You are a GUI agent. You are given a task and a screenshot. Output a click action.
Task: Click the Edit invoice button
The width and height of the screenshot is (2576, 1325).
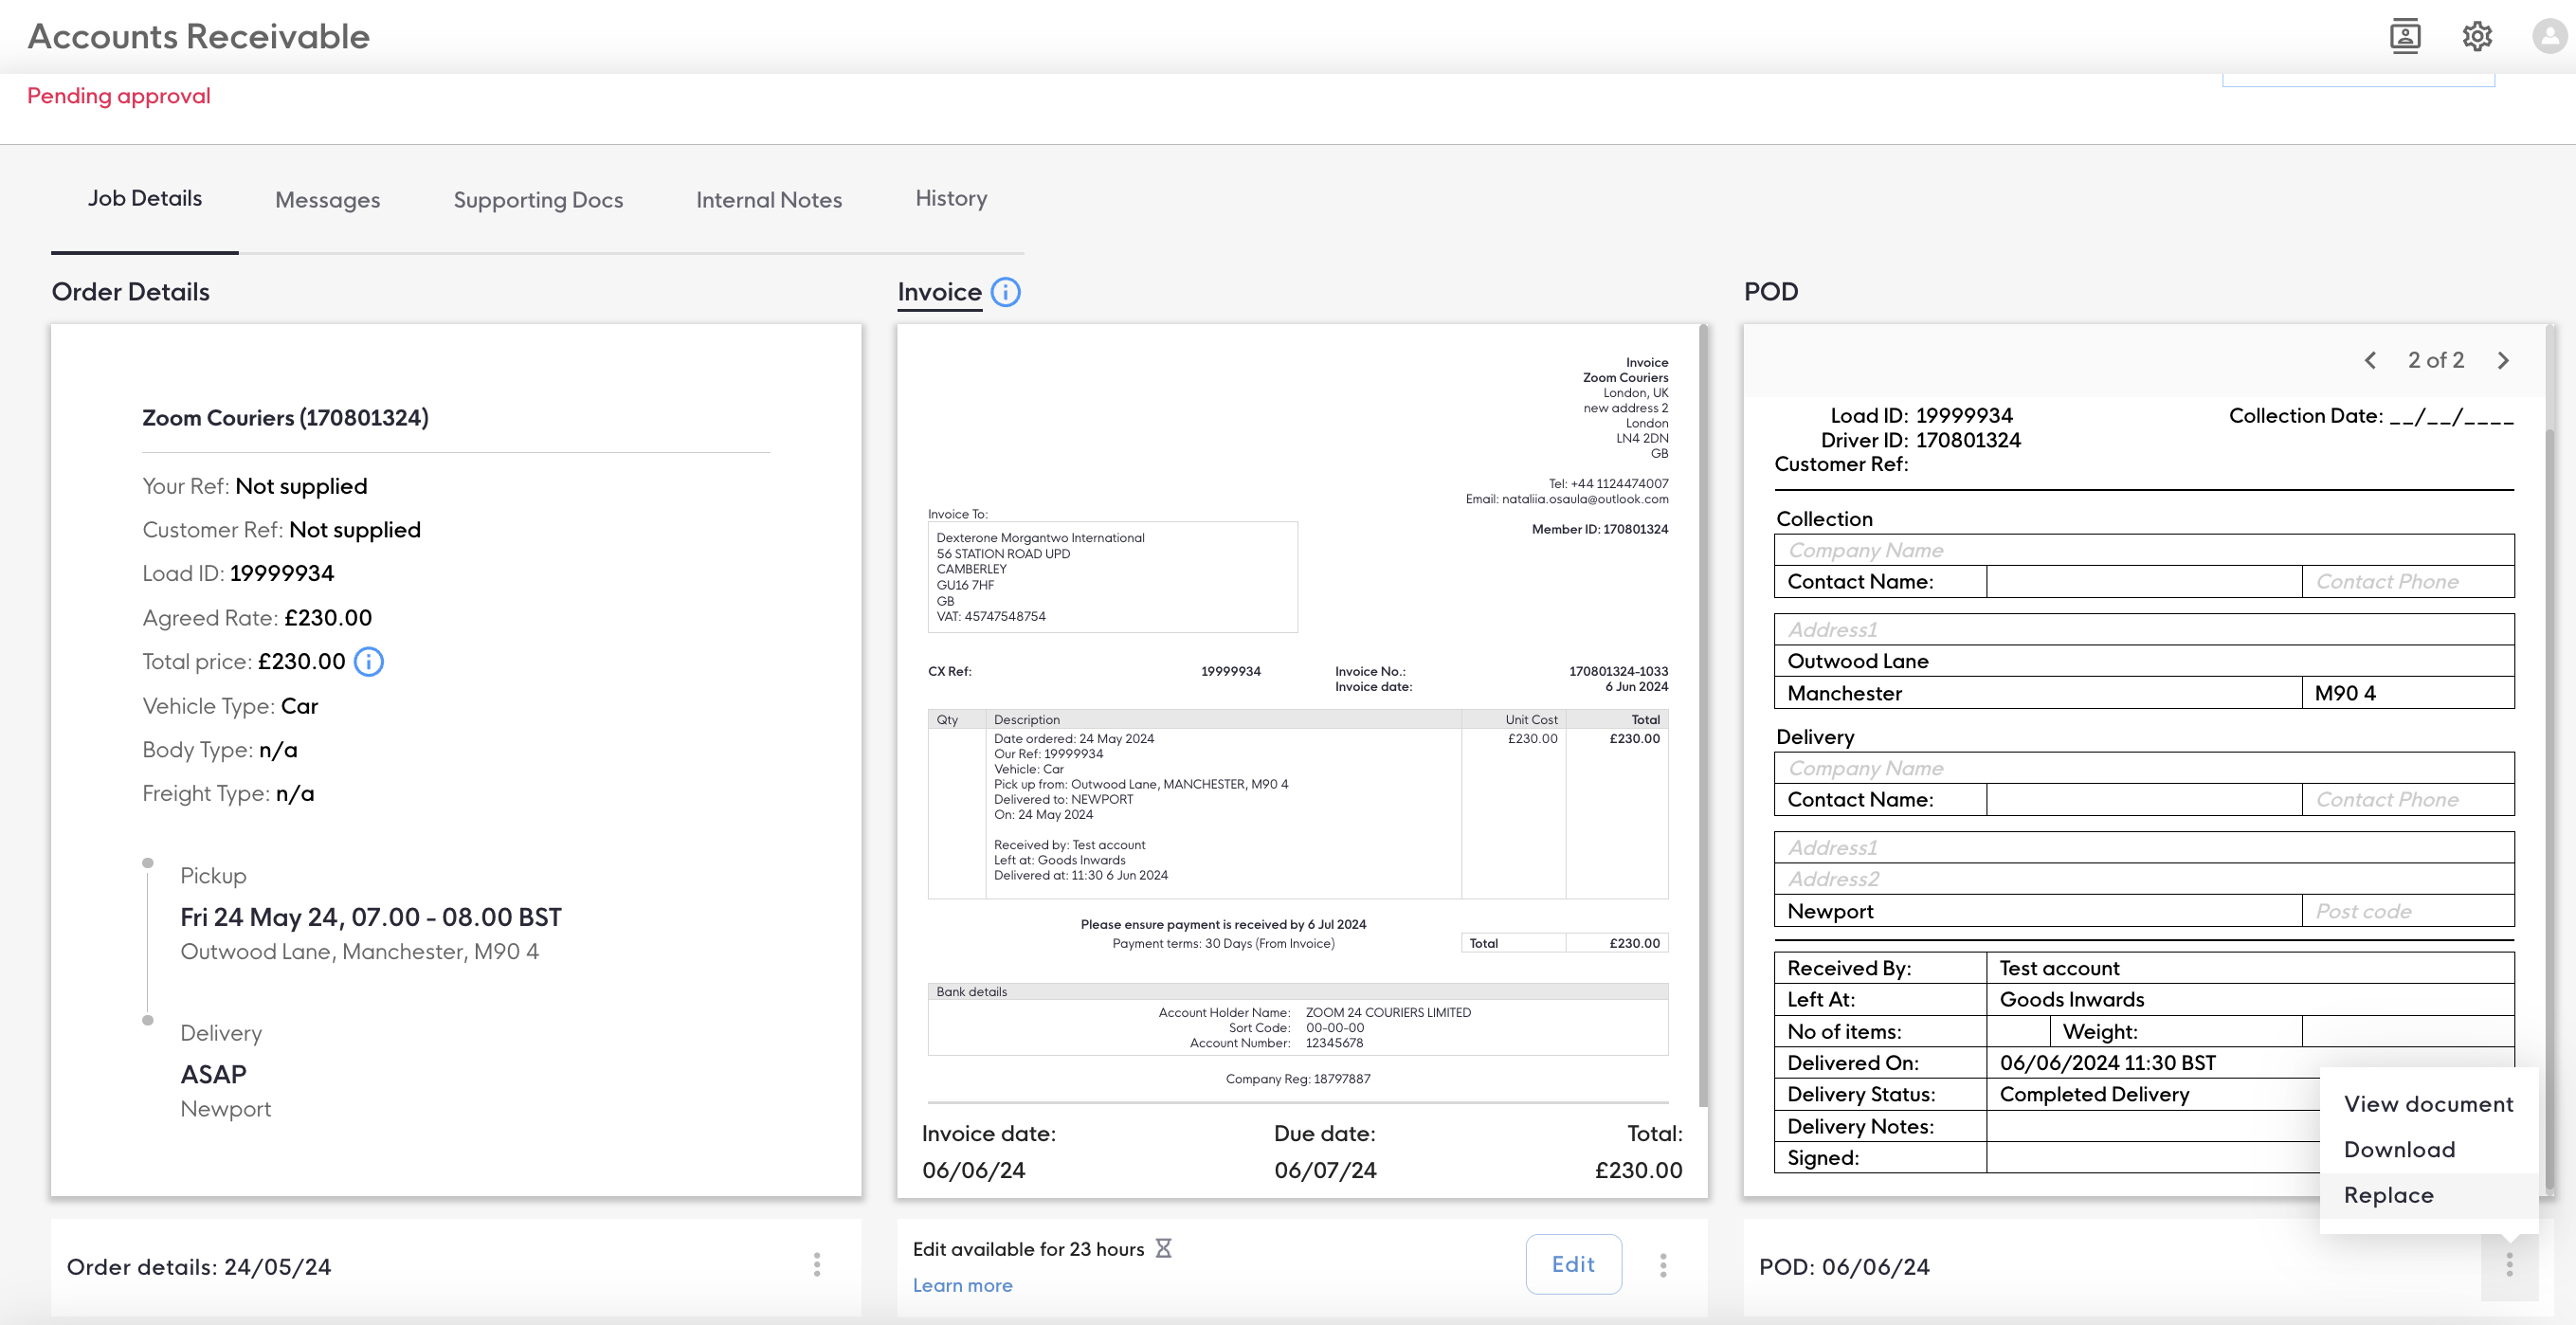tap(1573, 1264)
